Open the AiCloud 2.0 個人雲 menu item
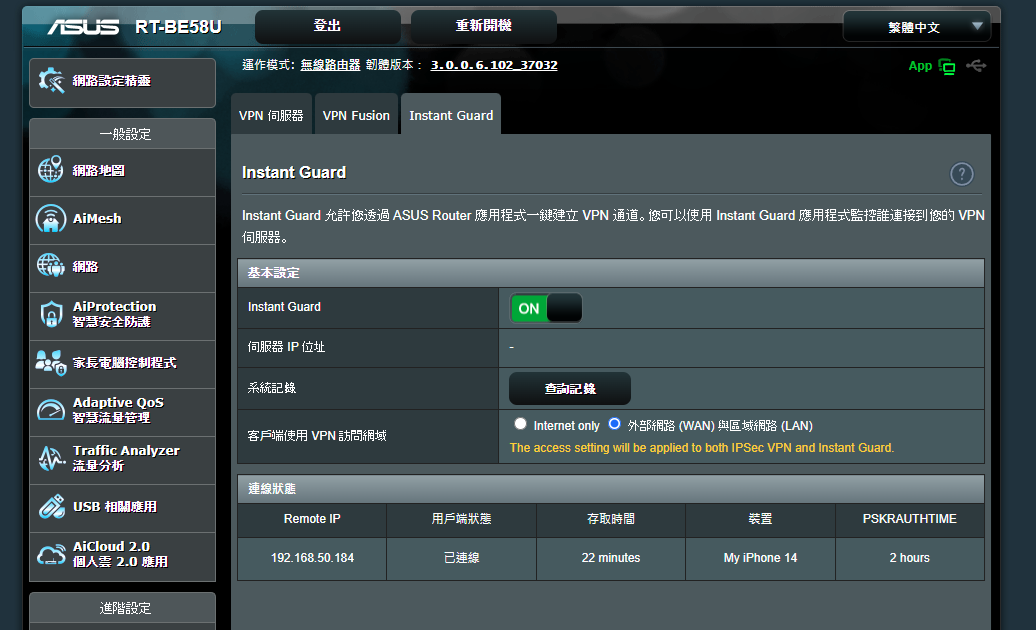1036x630 pixels. (123, 556)
